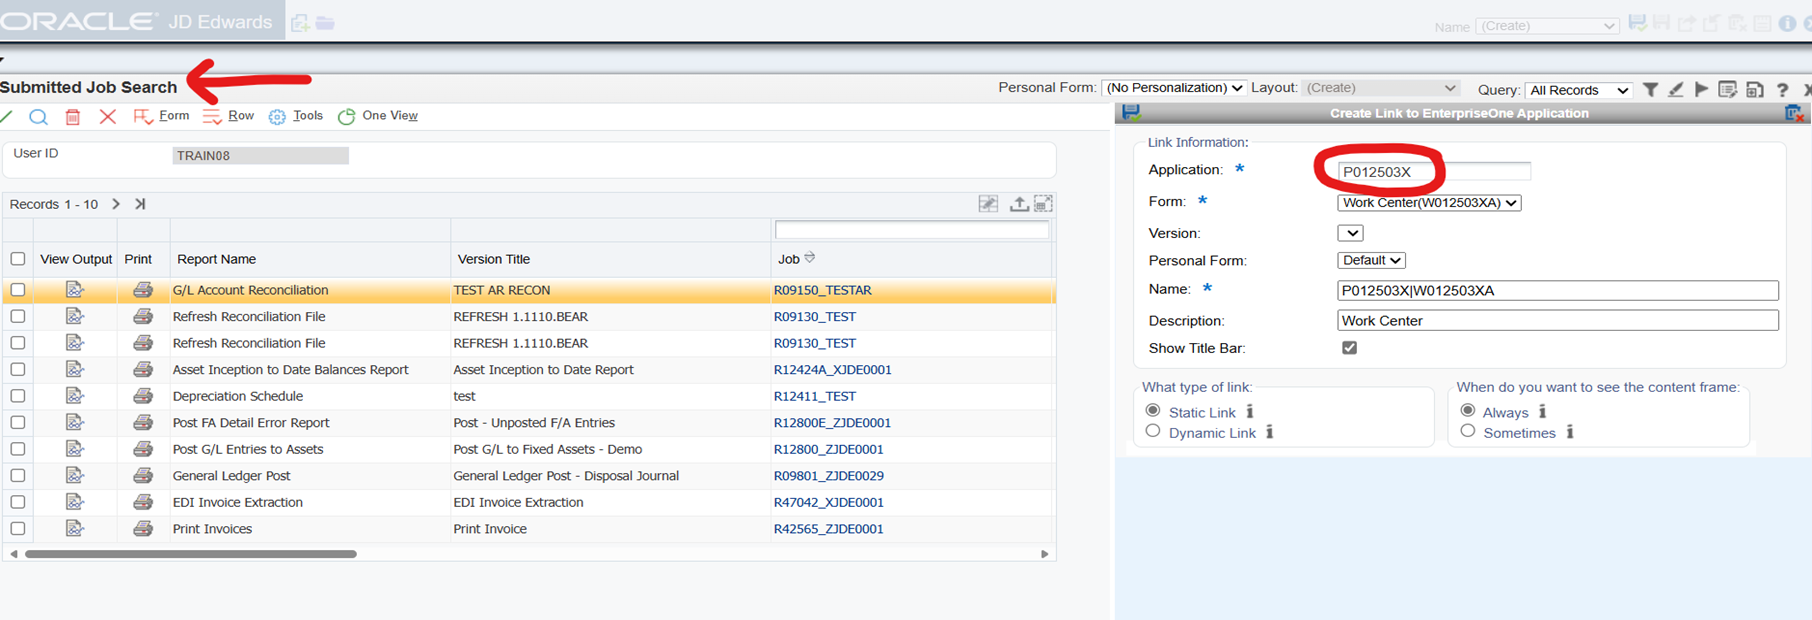Image resolution: width=1812 pixels, height=620 pixels.
Task: Click the Version Title column header
Action: pyautogui.click(x=494, y=259)
